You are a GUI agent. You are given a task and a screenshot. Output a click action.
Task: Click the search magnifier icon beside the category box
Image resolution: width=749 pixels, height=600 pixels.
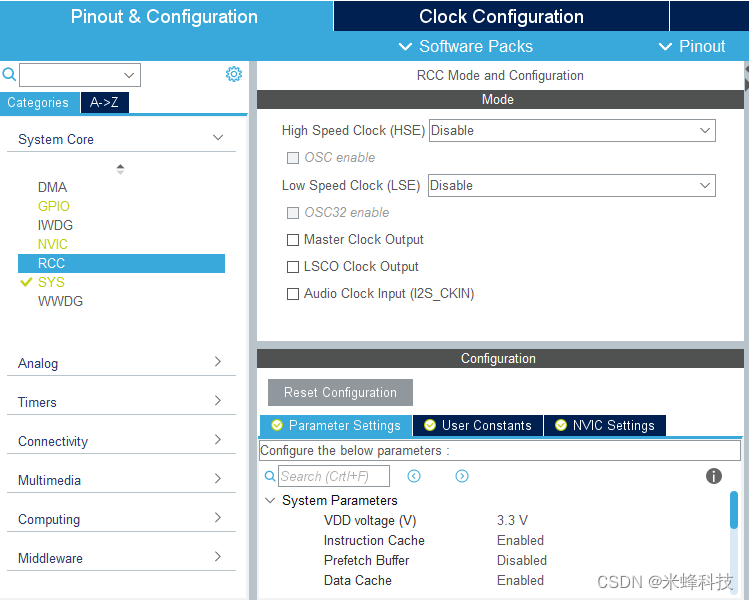9,75
